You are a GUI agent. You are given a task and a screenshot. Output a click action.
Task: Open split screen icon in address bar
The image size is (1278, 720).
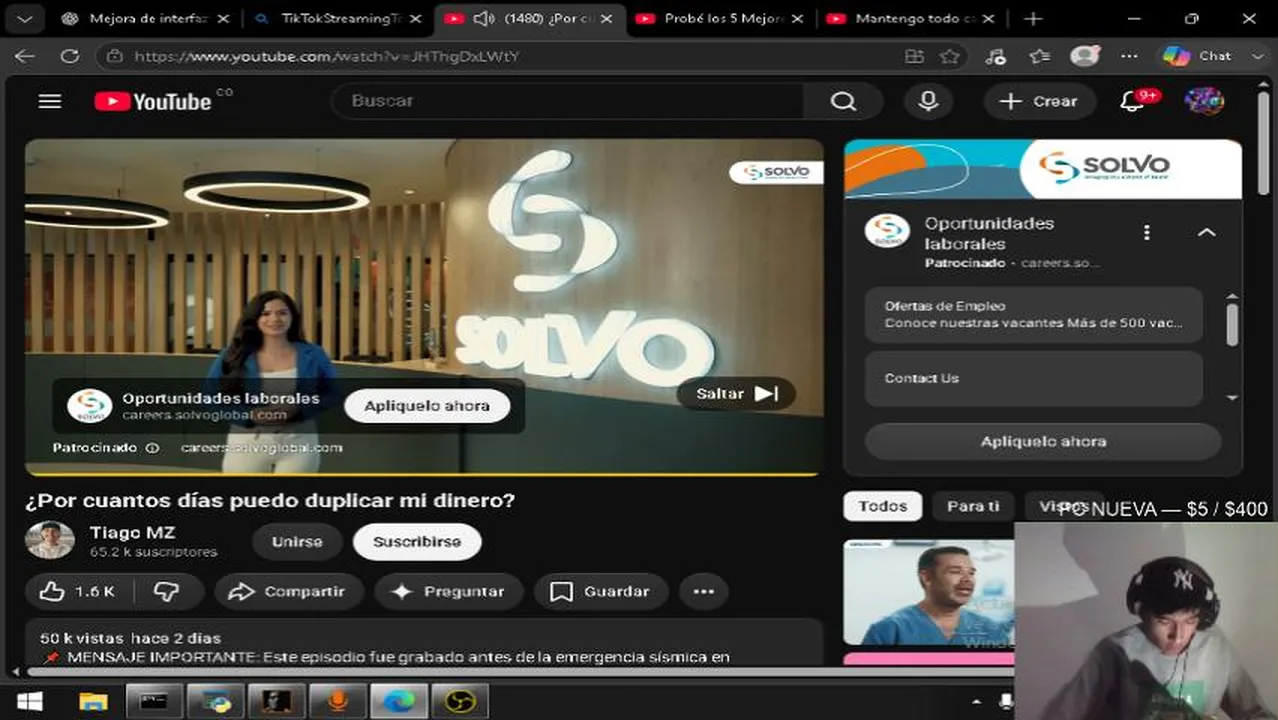[914, 56]
